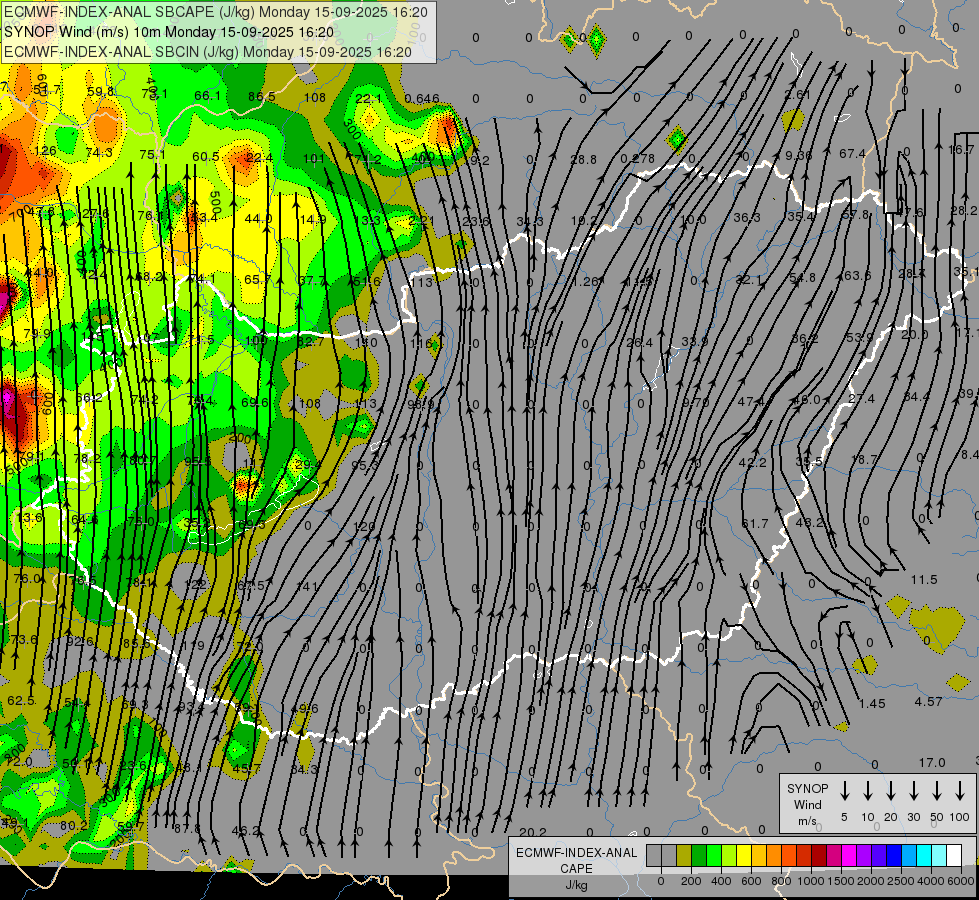
Task: Click the map value 33.9
Action: coord(695,342)
